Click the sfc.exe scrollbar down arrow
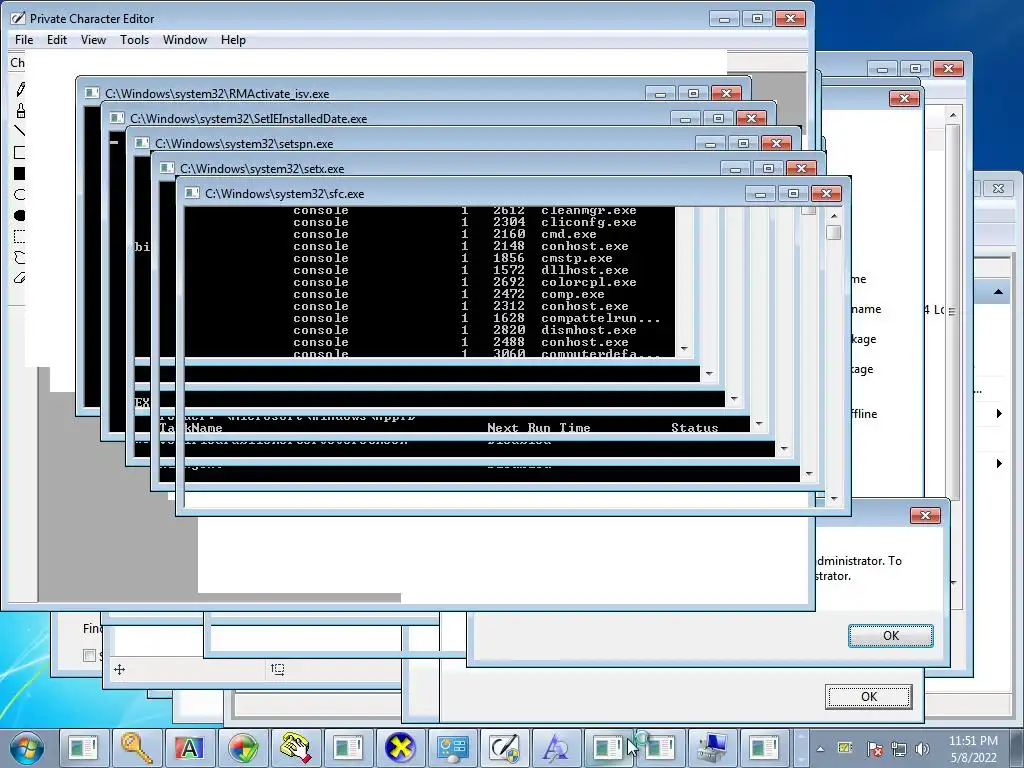Screen dimensions: 1024x768 [x=833, y=499]
